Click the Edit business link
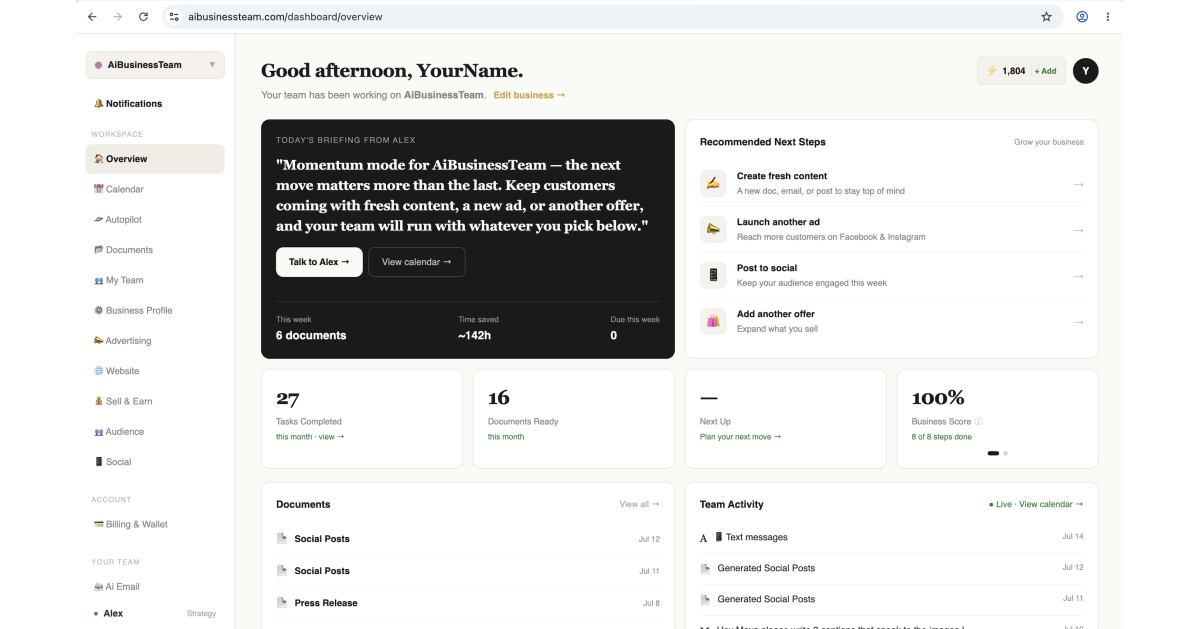1200x629 pixels. pos(529,95)
